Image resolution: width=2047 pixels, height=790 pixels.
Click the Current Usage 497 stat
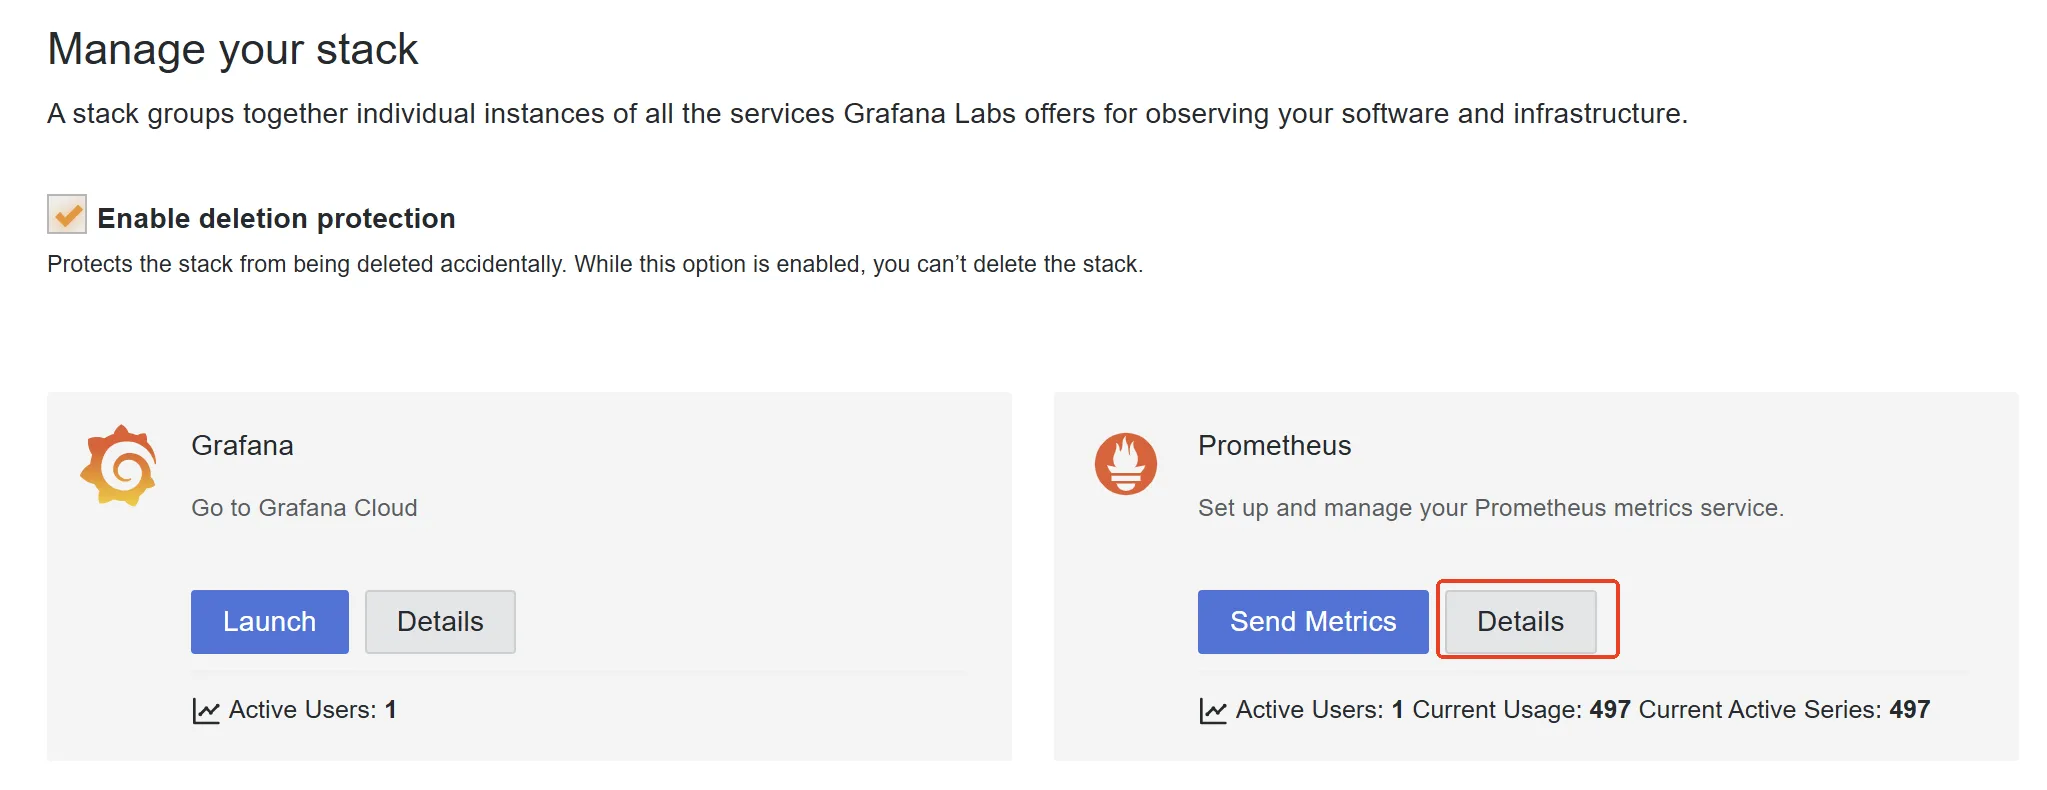coord(1520,710)
